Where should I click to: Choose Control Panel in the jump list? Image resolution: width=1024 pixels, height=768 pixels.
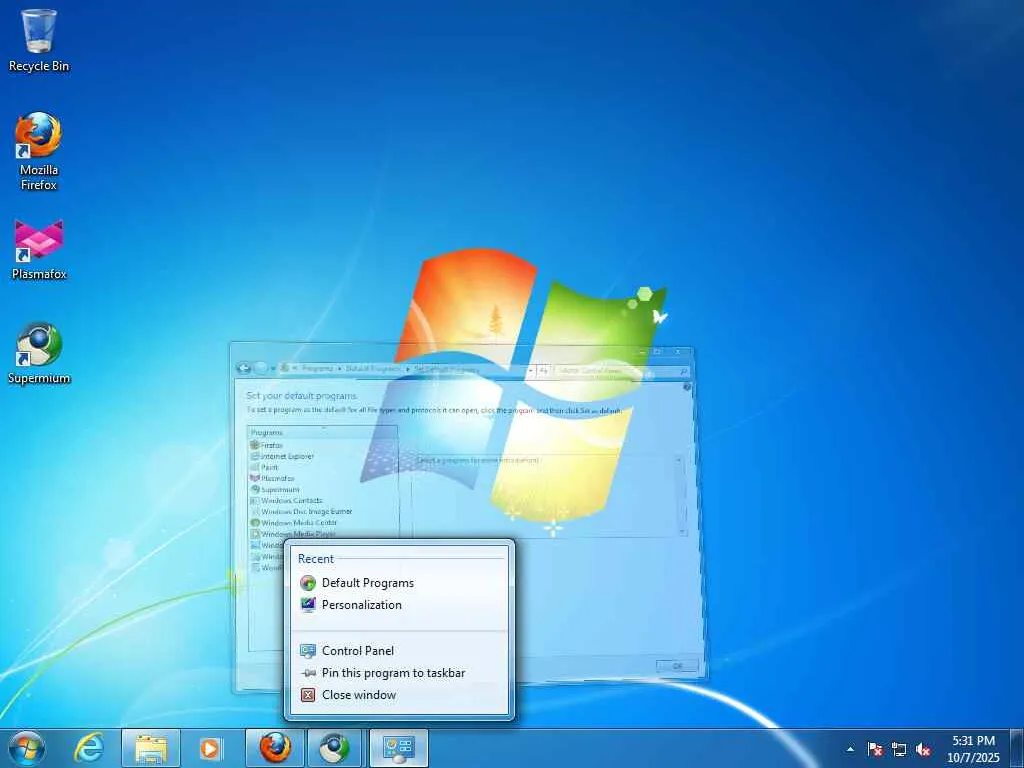[x=400, y=650]
